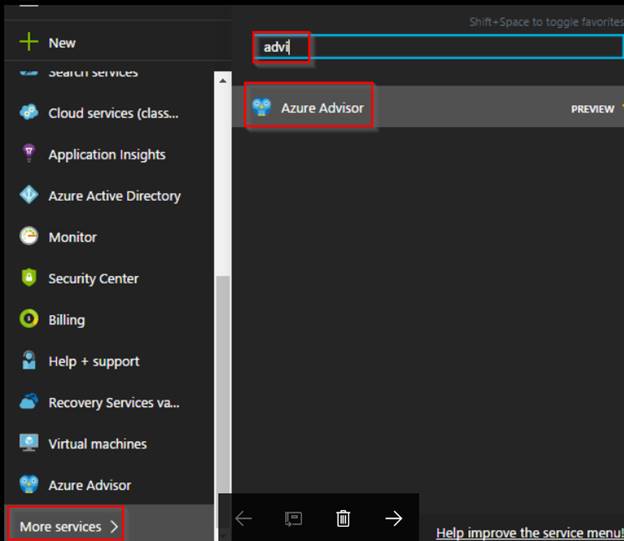Open Security Center from sidebar
624x541 pixels.
pyautogui.click(x=94, y=279)
